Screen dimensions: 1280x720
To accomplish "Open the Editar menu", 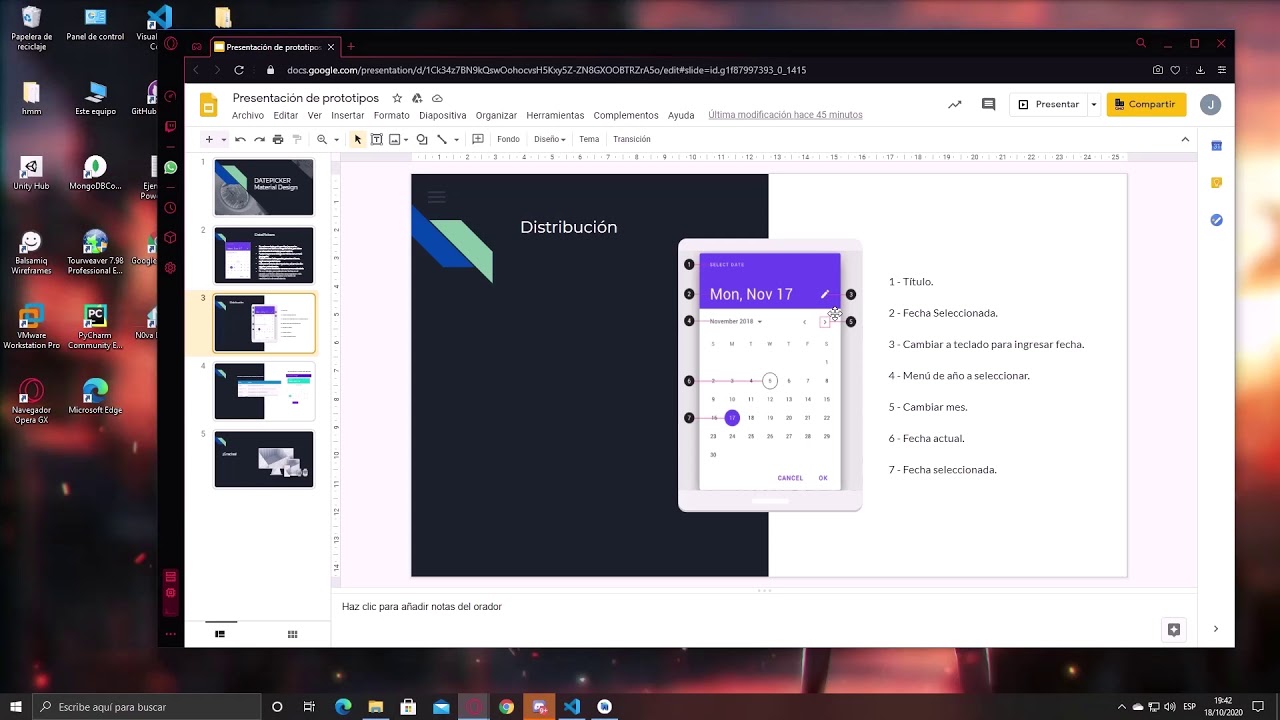I will tap(286, 115).
